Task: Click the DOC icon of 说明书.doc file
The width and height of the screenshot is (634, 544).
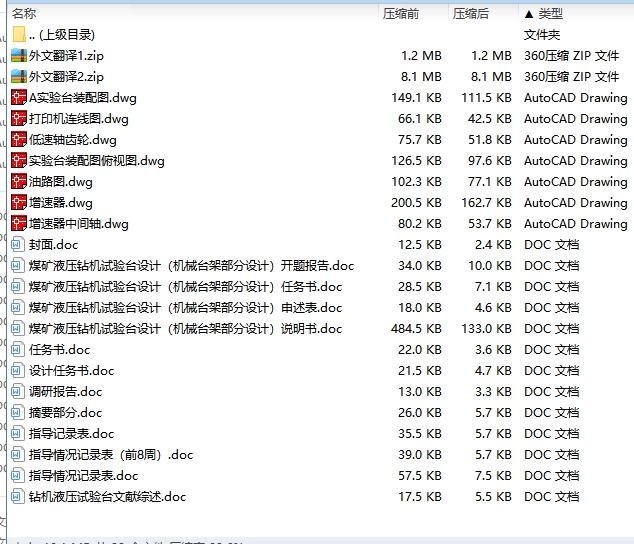Action: click(17, 329)
